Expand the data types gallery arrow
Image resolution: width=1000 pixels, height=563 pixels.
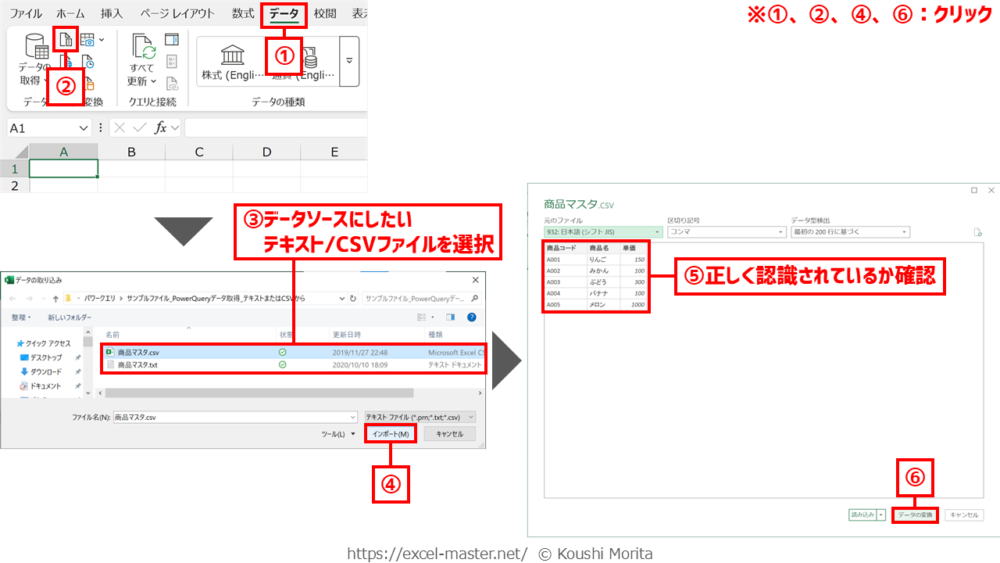349,61
